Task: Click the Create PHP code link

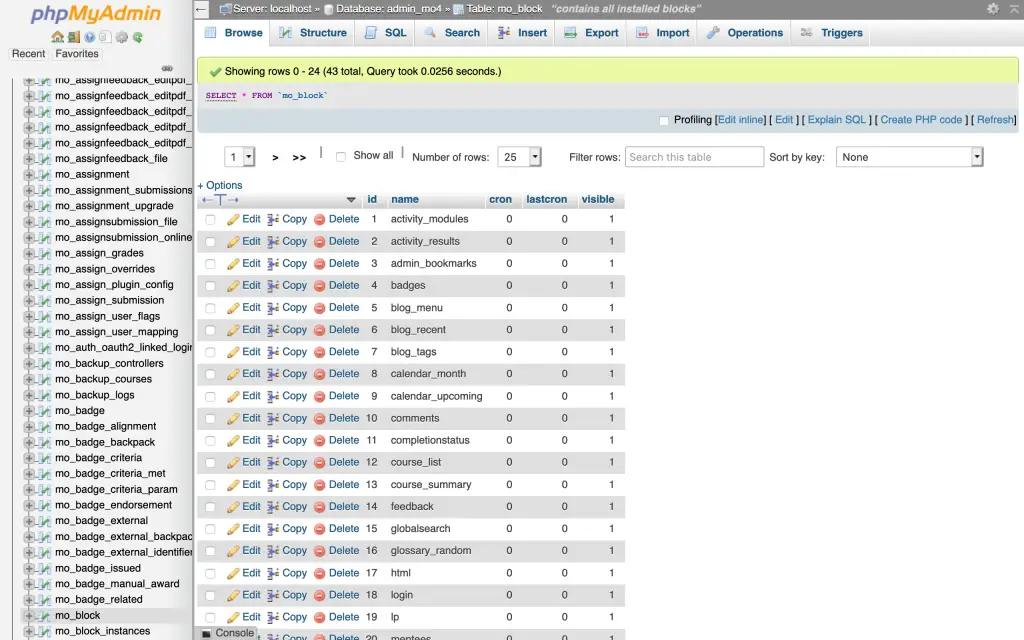Action: pos(920,120)
